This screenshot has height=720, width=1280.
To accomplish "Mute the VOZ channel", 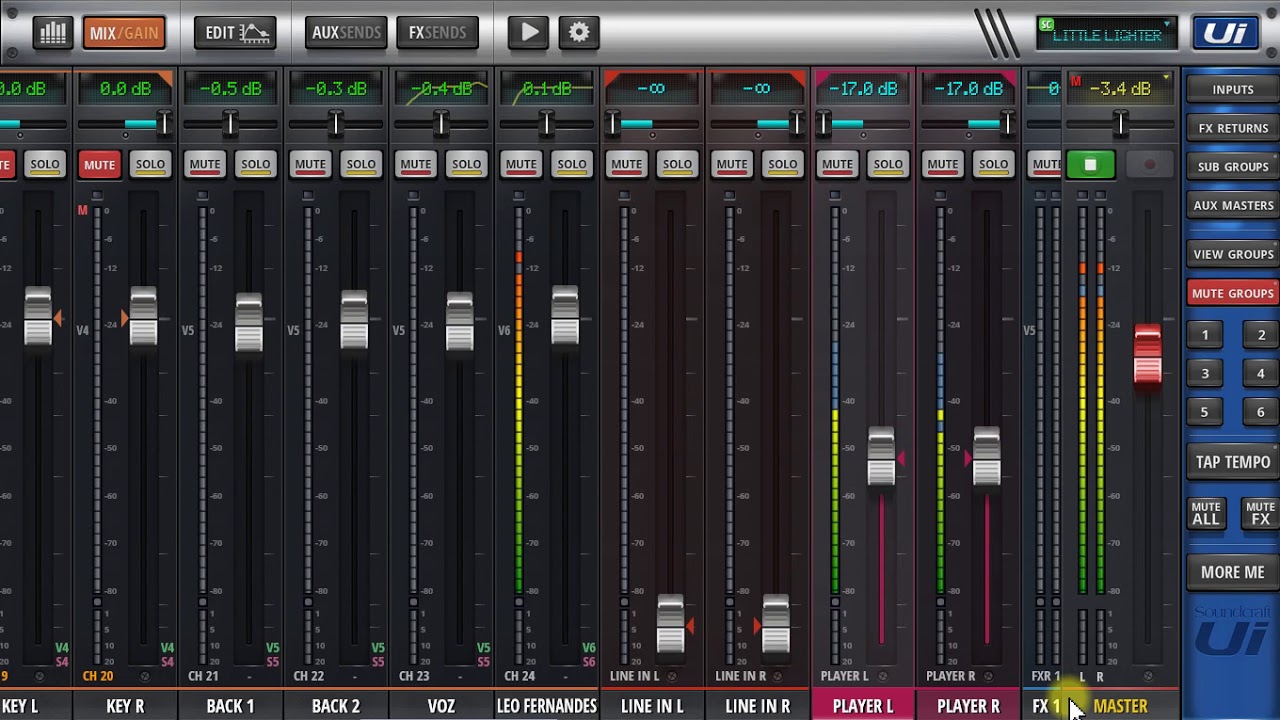I will pos(415,164).
